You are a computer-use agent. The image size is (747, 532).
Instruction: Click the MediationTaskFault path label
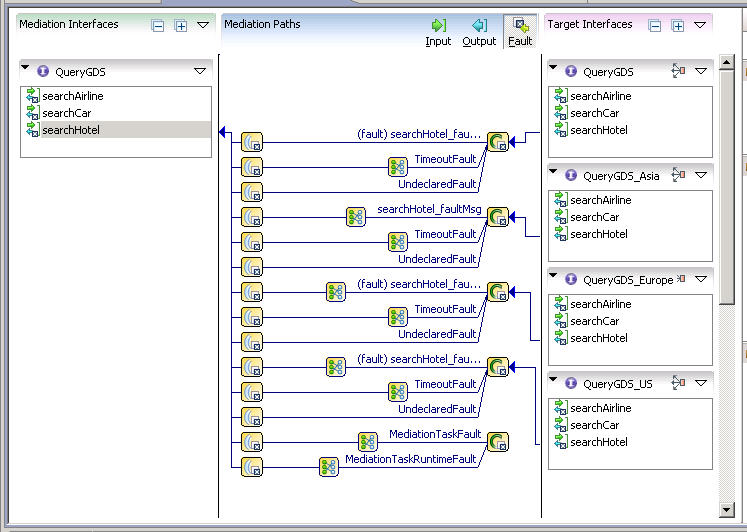[435, 435]
